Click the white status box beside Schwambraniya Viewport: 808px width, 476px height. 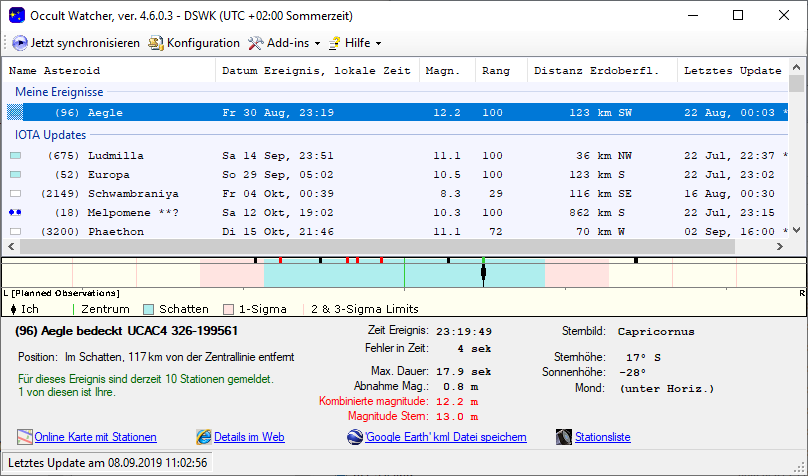[x=15, y=194]
